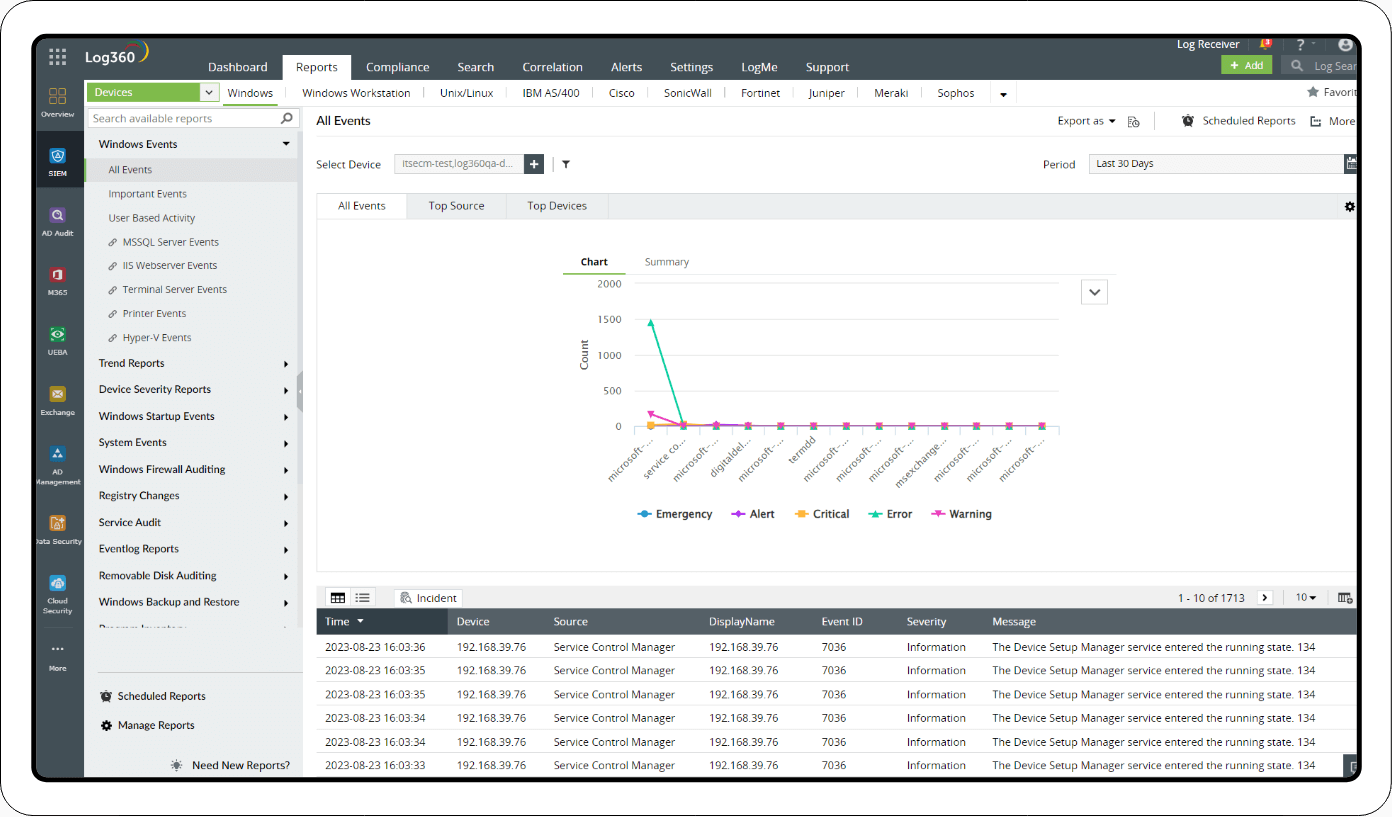1392x817 pixels.
Task: Sort the table by Time column
Action: point(344,622)
